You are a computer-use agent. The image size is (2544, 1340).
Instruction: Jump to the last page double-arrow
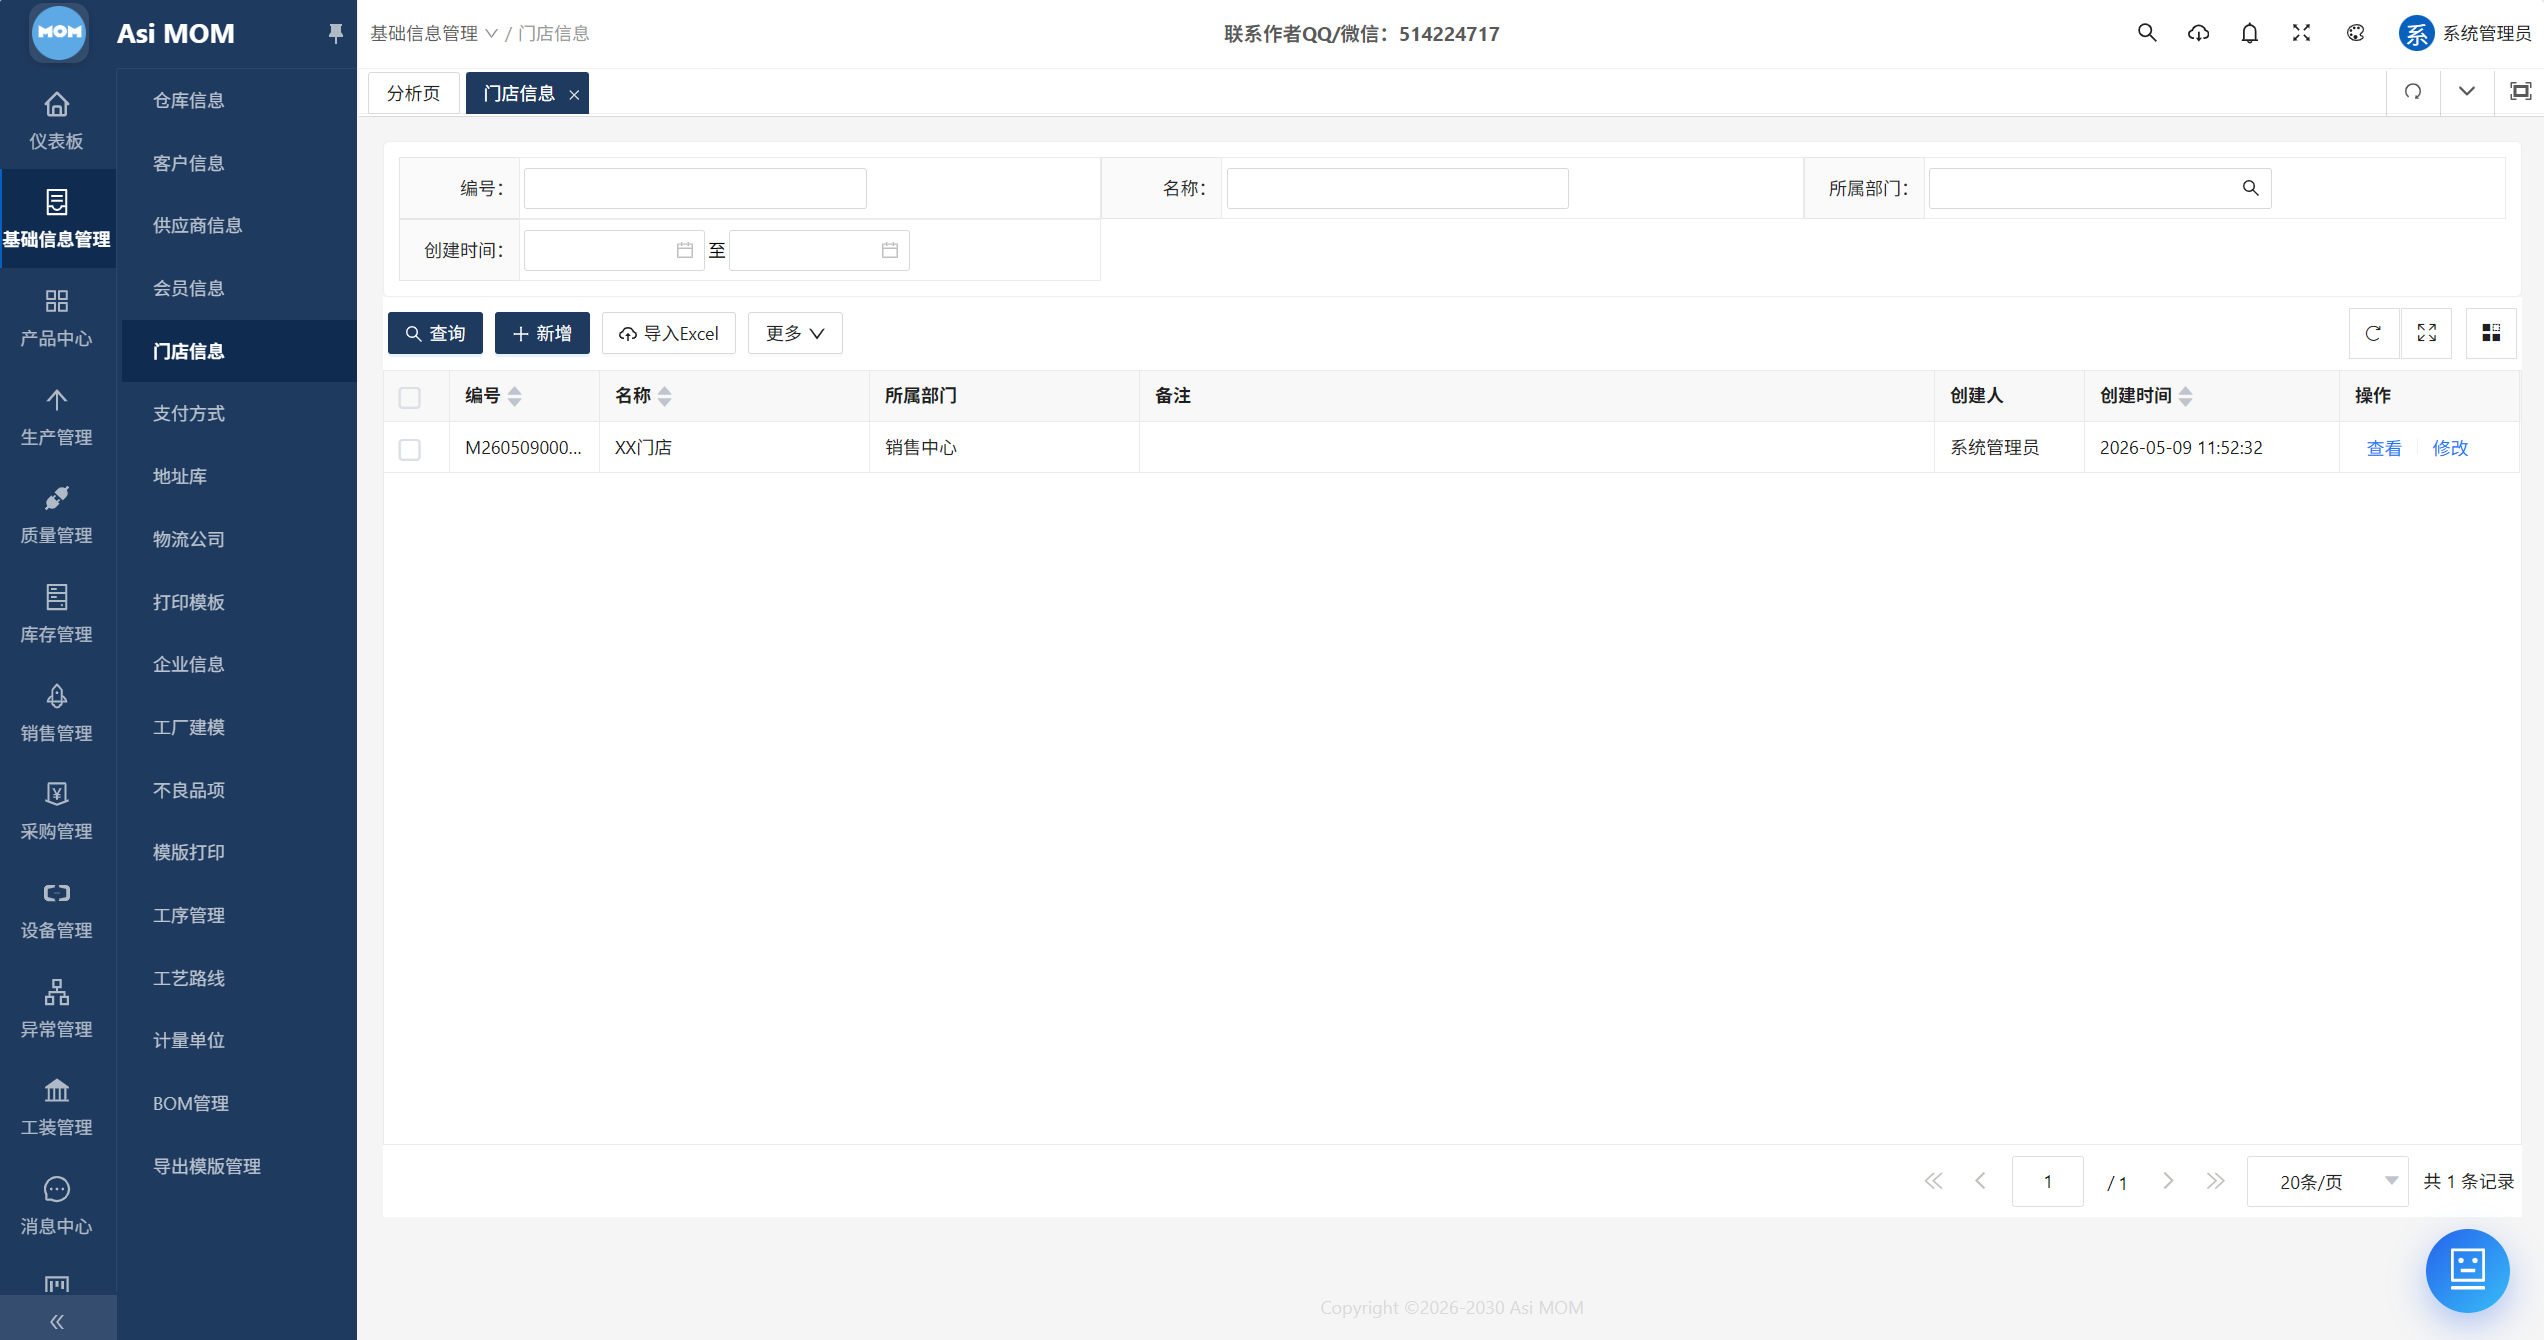point(2216,1181)
